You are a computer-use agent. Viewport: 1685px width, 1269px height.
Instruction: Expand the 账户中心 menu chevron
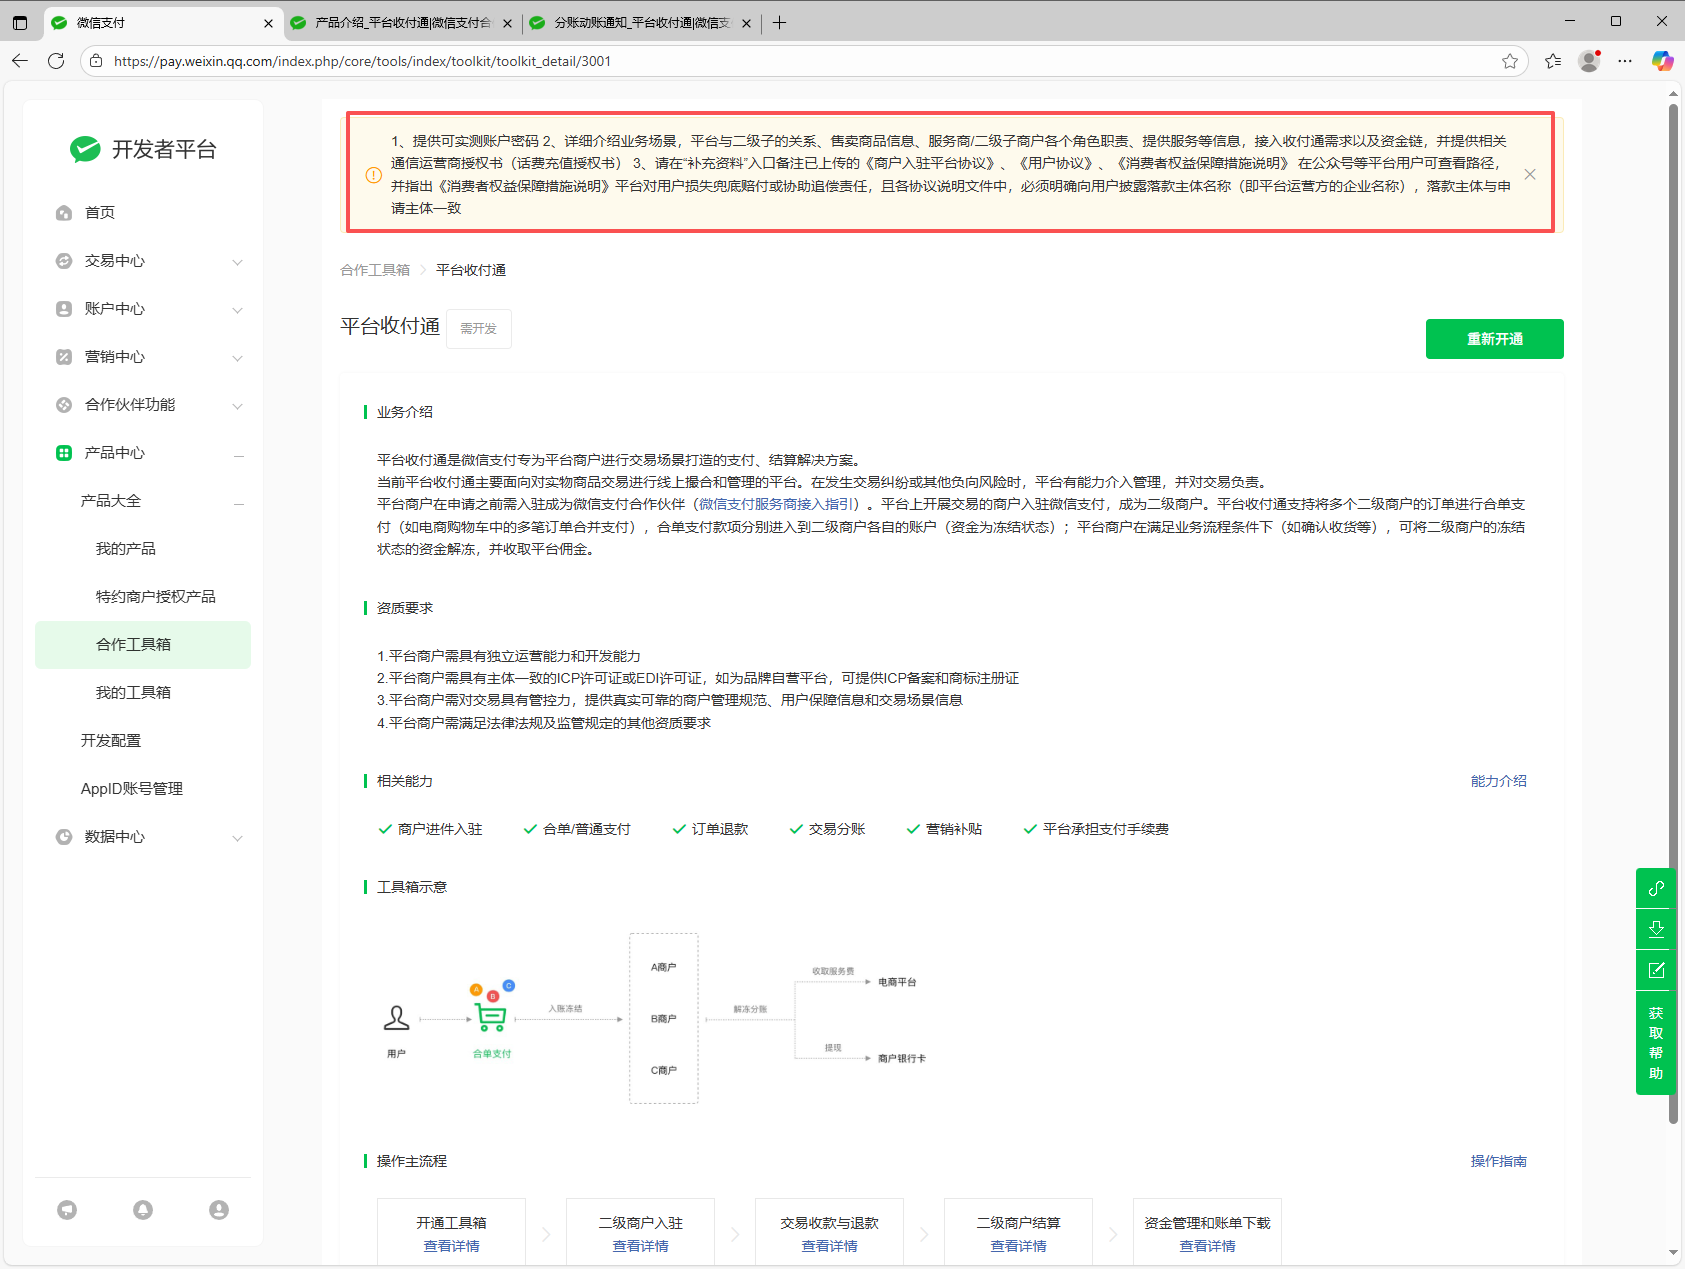pyautogui.click(x=238, y=310)
